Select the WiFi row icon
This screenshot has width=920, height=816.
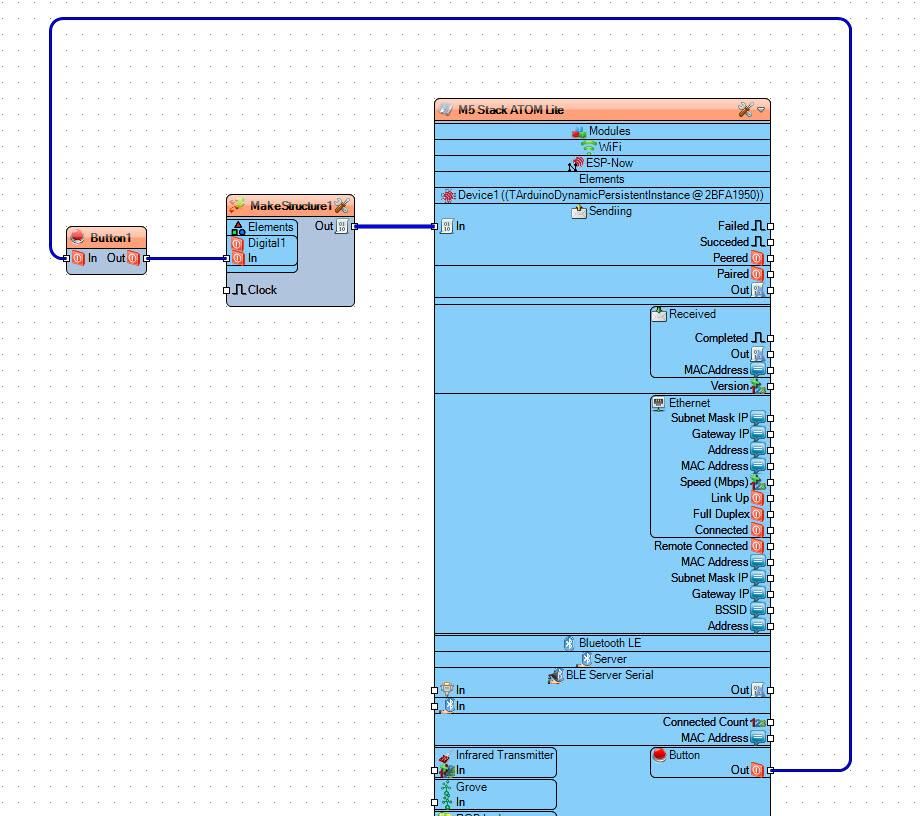point(588,147)
